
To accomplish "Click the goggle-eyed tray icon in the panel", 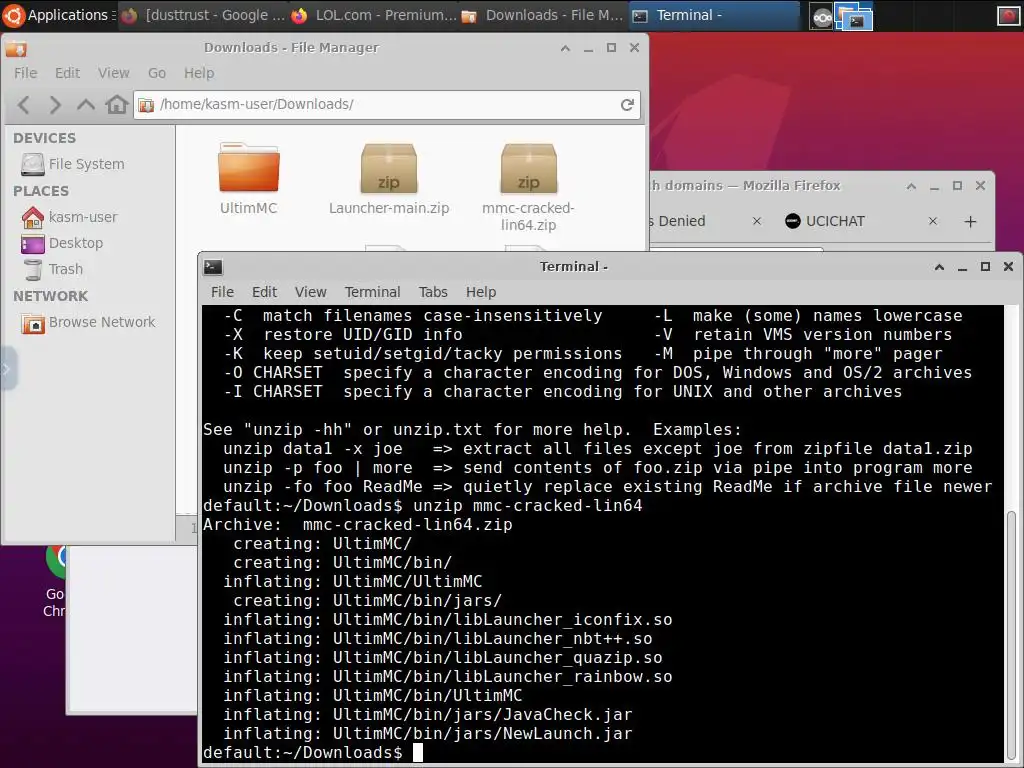I will 822,17.
